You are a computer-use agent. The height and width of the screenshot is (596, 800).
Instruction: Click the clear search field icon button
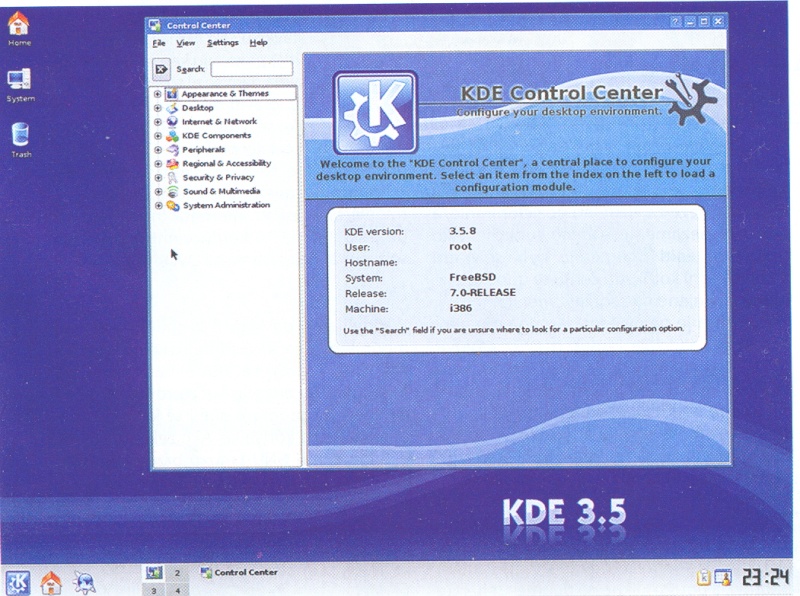tap(161, 69)
